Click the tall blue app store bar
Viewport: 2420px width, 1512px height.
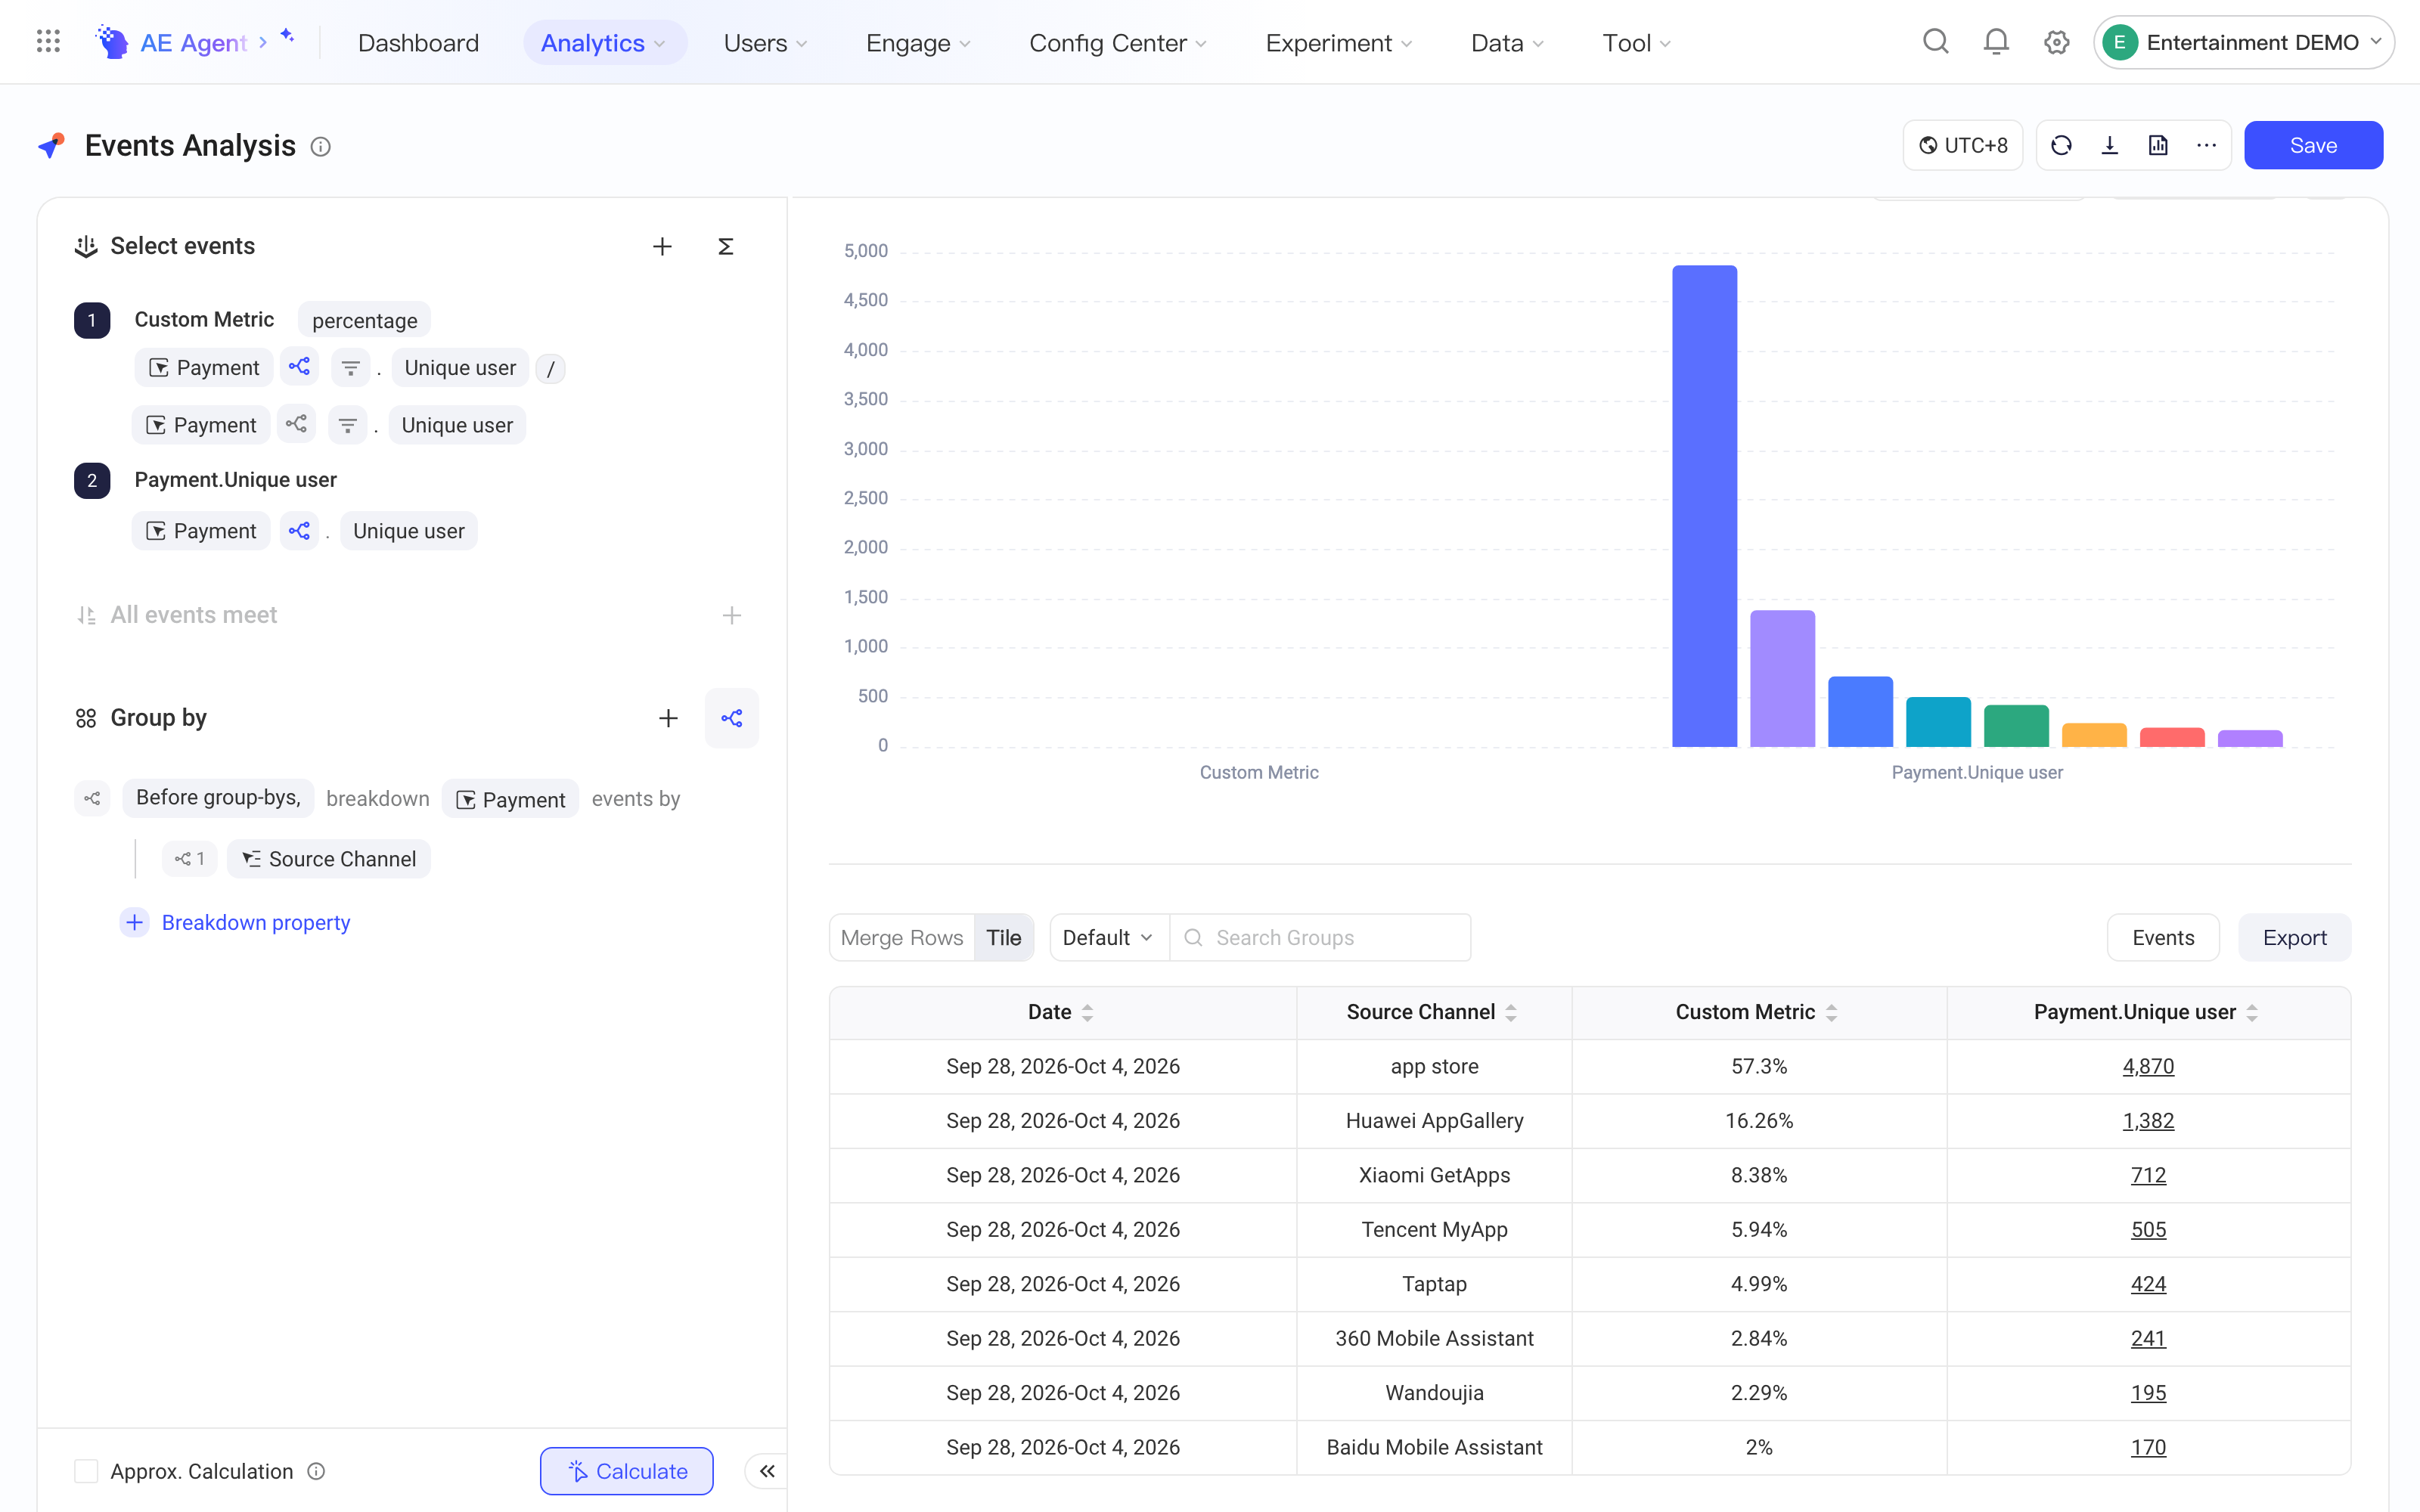pyautogui.click(x=1704, y=506)
